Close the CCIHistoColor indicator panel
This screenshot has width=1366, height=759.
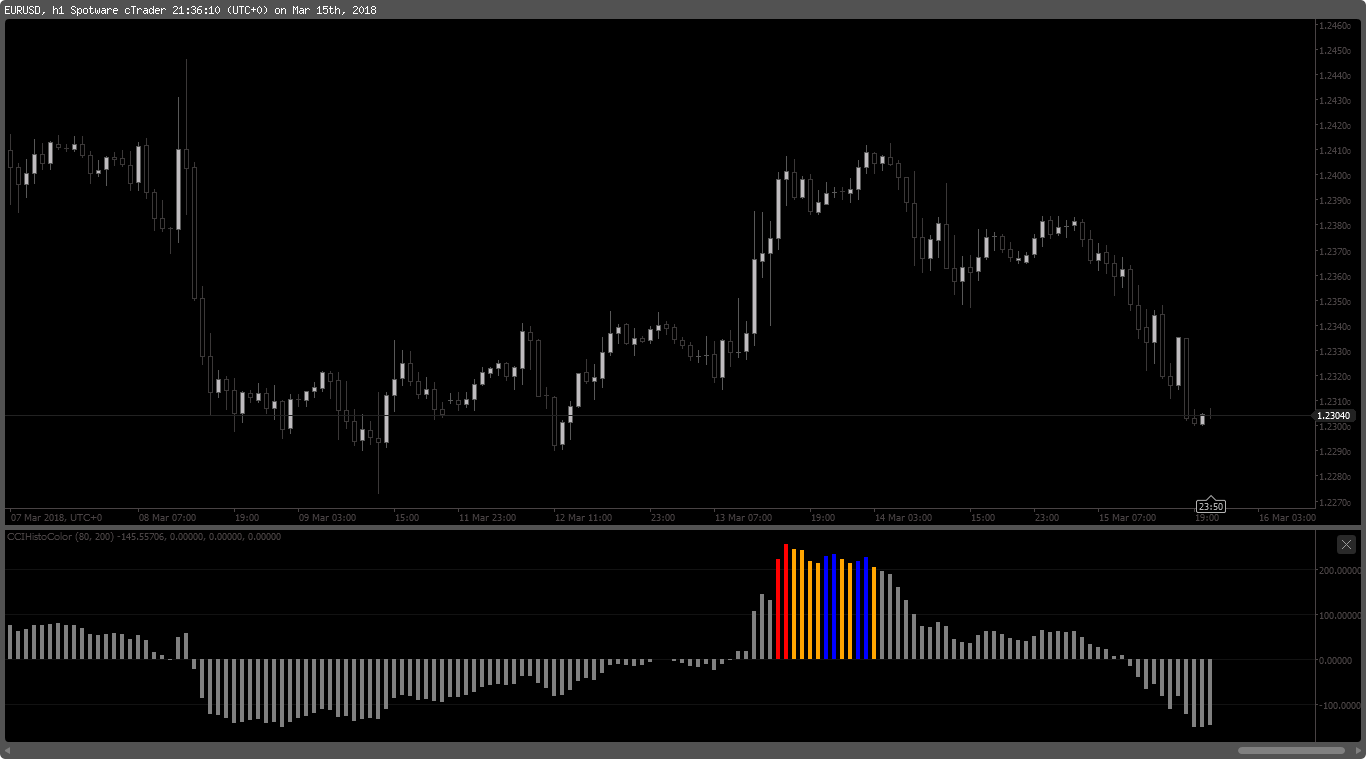click(x=1346, y=544)
